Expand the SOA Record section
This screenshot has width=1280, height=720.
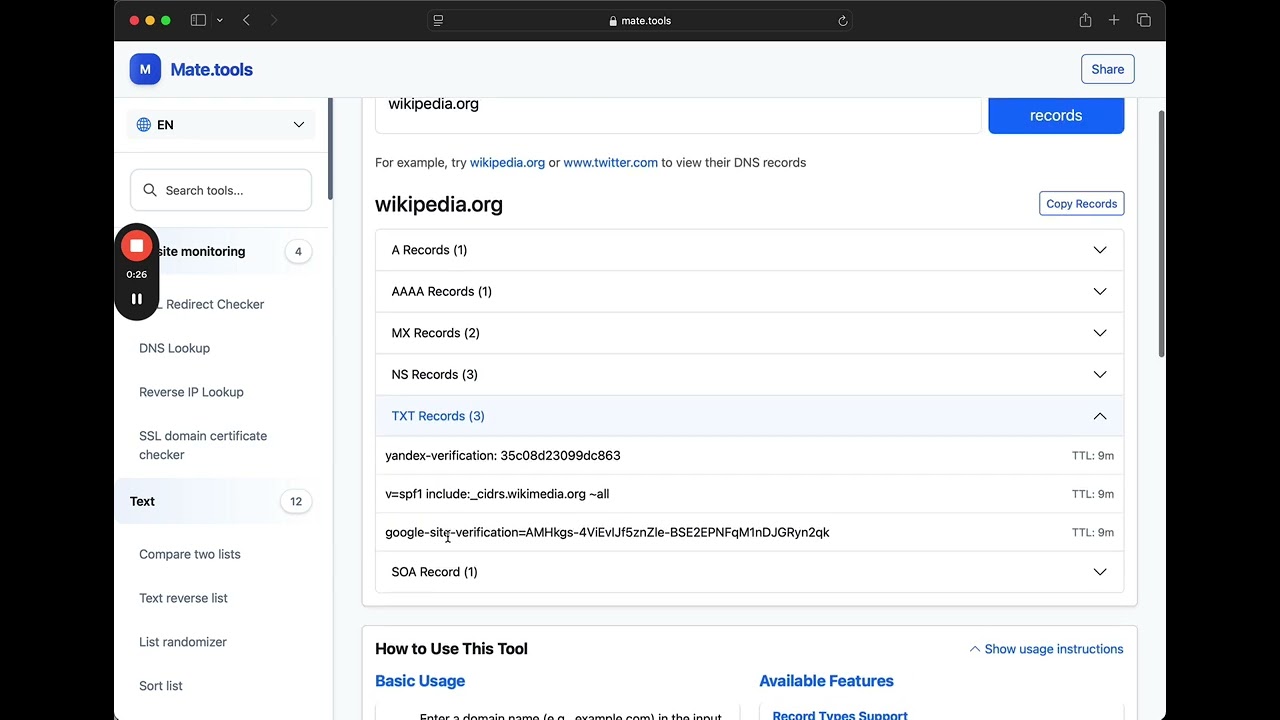[749, 572]
